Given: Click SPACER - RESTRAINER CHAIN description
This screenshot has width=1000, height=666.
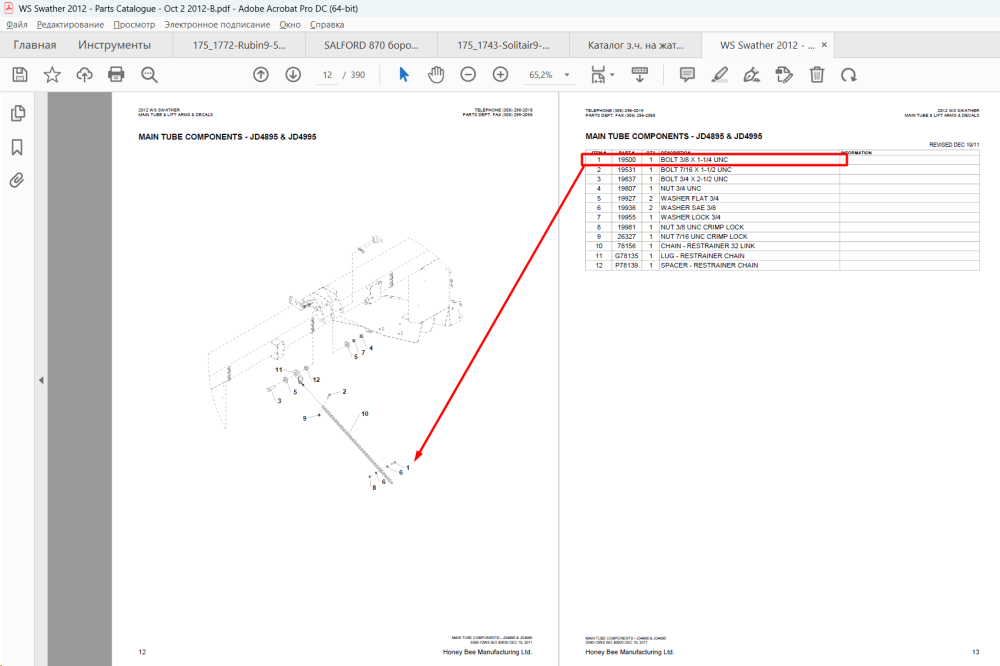Looking at the screenshot, I should [709, 265].
